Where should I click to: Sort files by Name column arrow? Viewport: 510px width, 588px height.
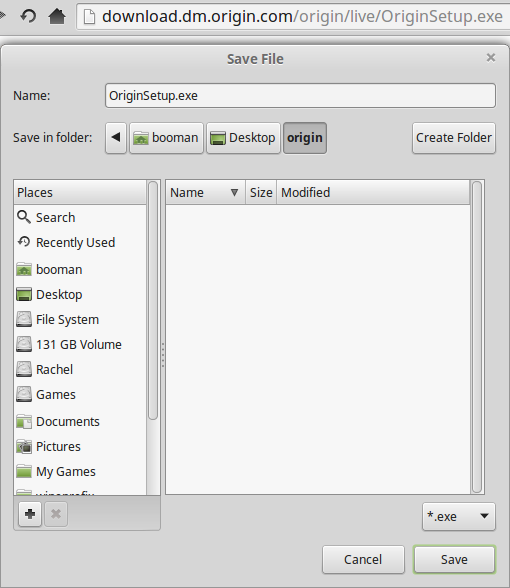pyautogui.click(x=234, y=192)
